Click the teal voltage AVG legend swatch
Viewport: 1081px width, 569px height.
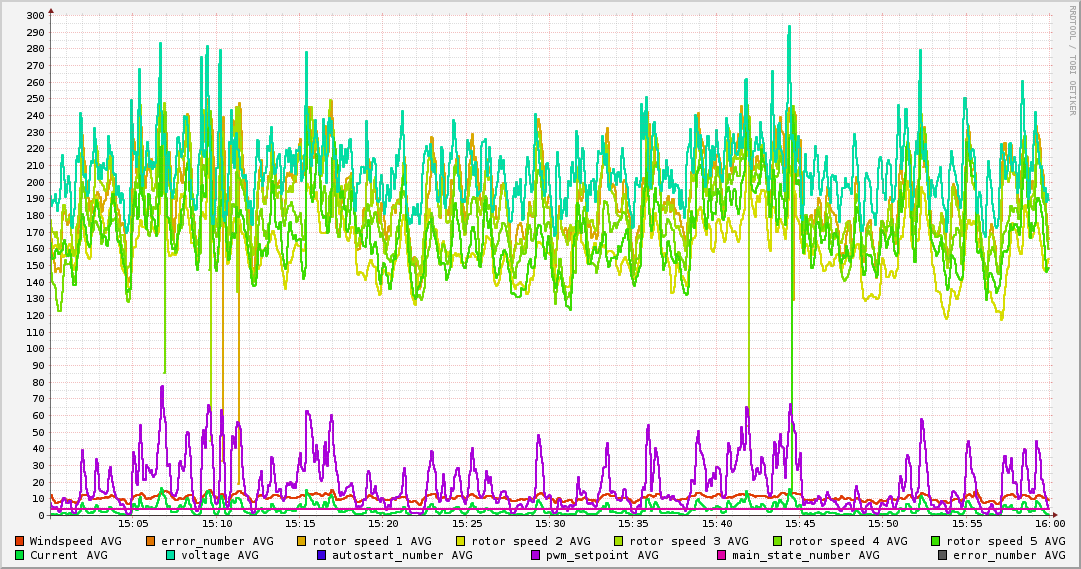[x=170, y=555]
